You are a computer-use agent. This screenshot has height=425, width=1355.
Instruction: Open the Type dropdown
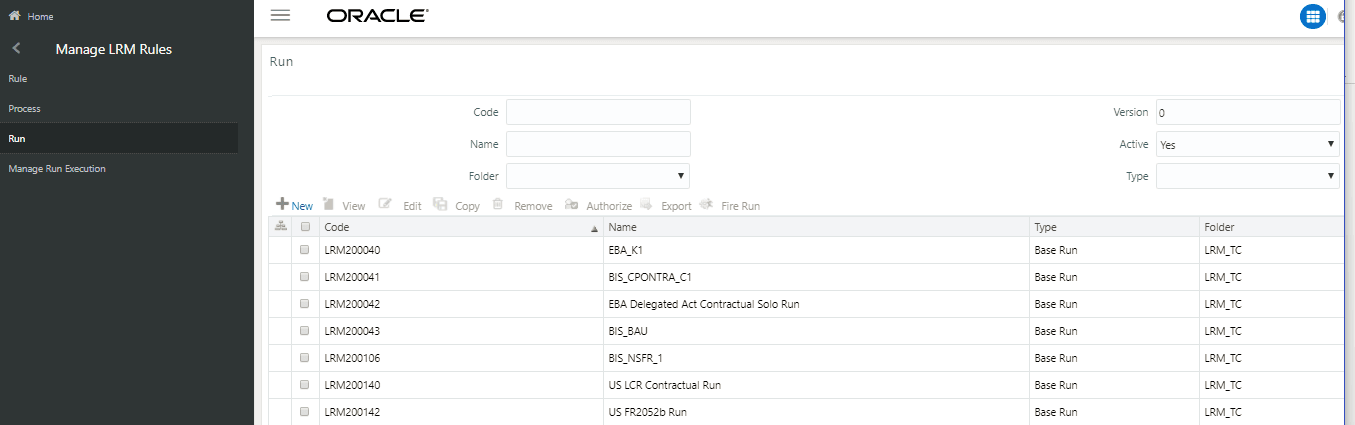point(1248,176)
